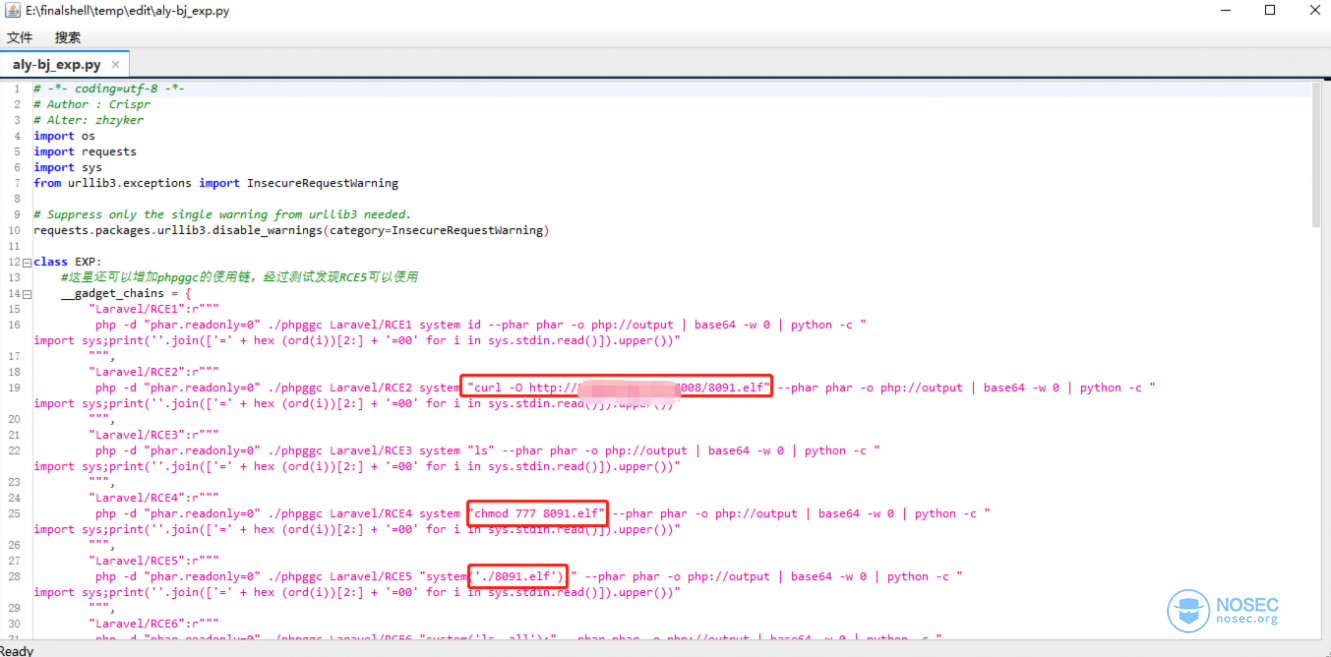Click the '# Suppress only the single warning' comment
Image resolution: width=1331 pixels, height=657 pixels.
click(x=222, y=215)
